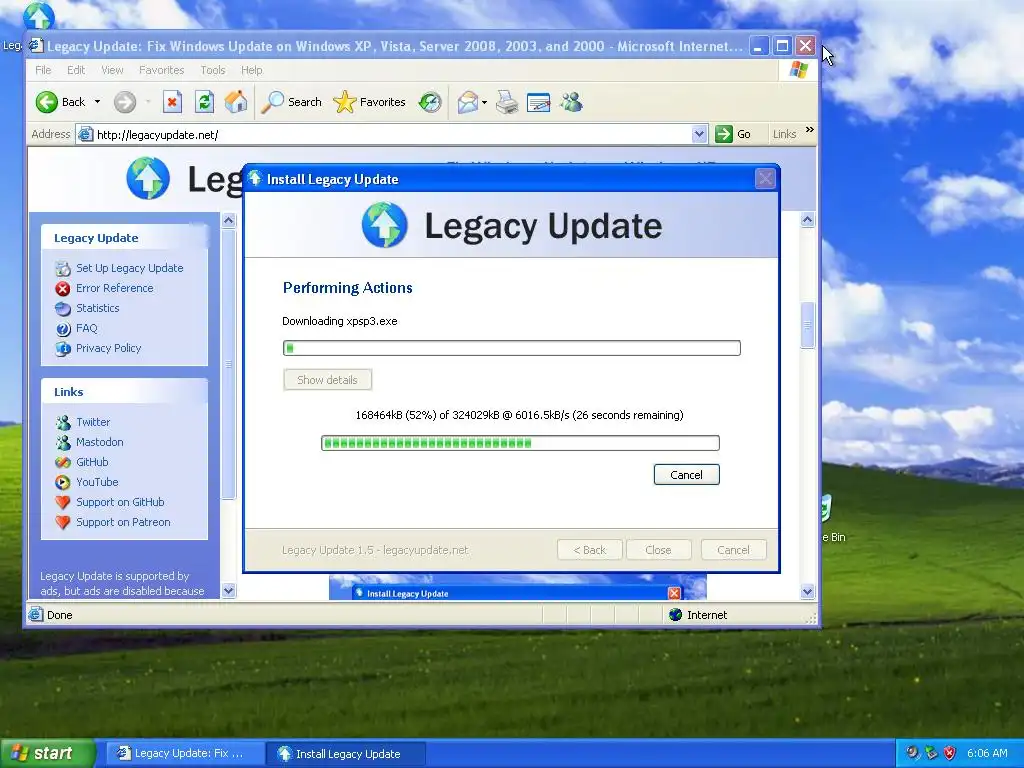Viewport: 1024px width, 768px height.
Task: Open the Statistics sidebar link
Action: pyautogui.click(x=97, y=308)
